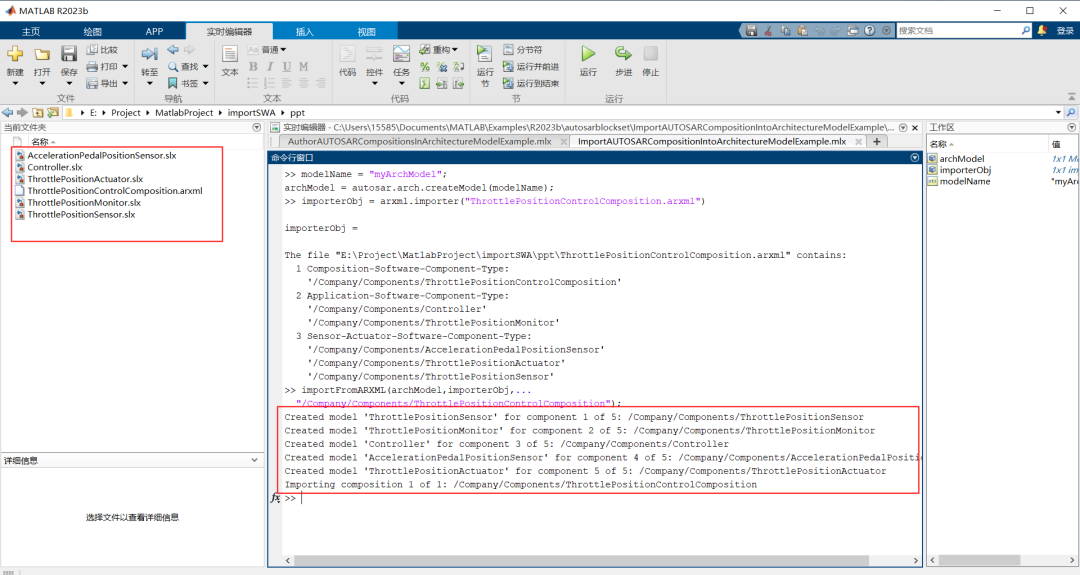Click the notification bell icon
This screenshot has width=1080, height=575.
pos(1041,31)
